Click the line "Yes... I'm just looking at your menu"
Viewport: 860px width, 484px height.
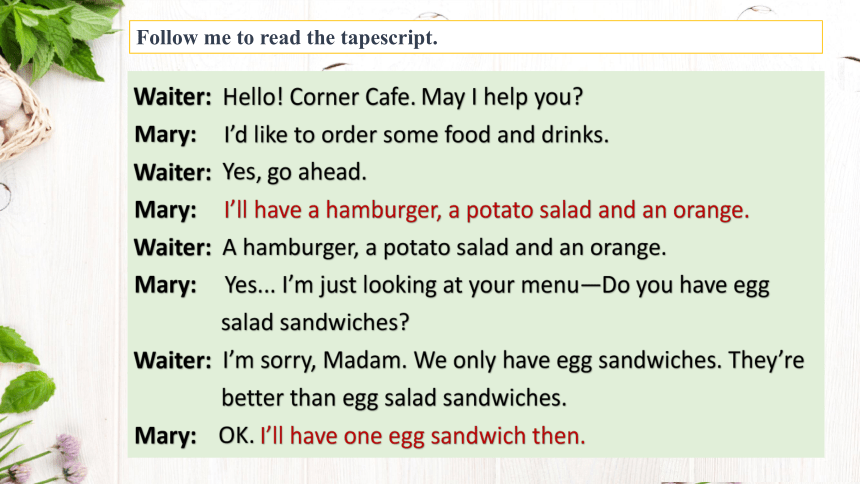coord(401,285)
